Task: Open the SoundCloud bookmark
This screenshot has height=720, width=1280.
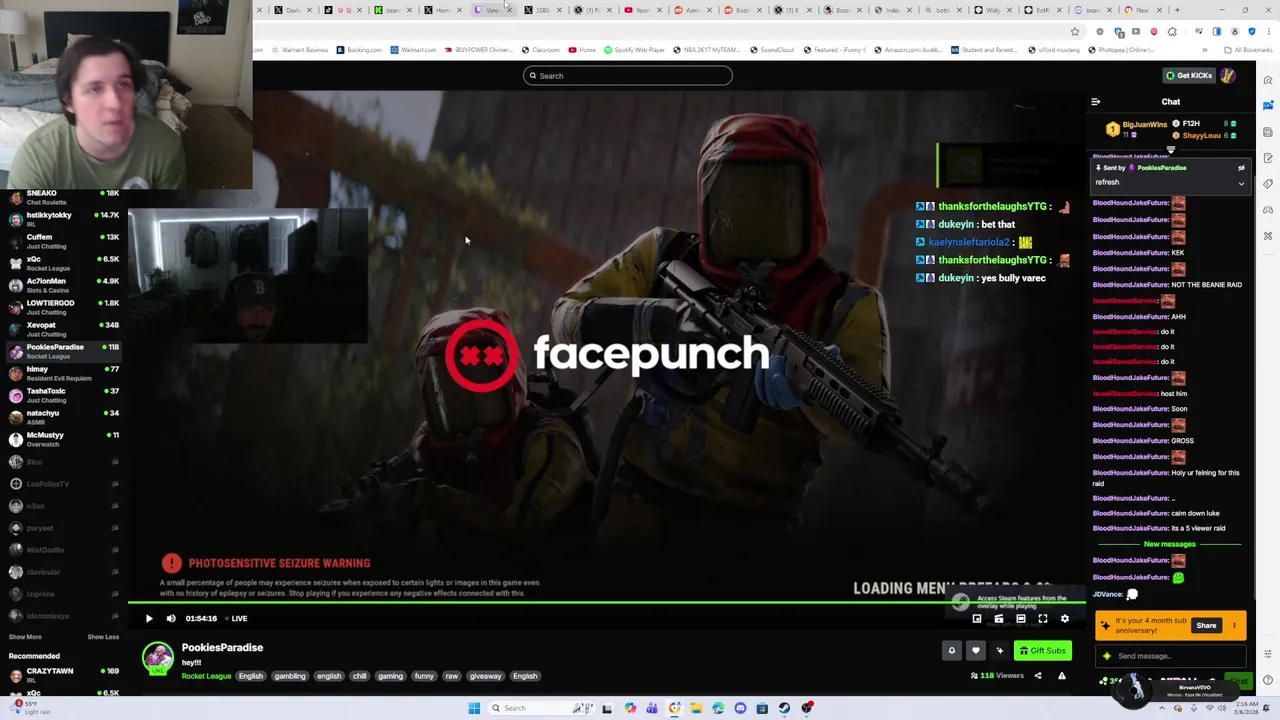Action: [x=771, y=50]
